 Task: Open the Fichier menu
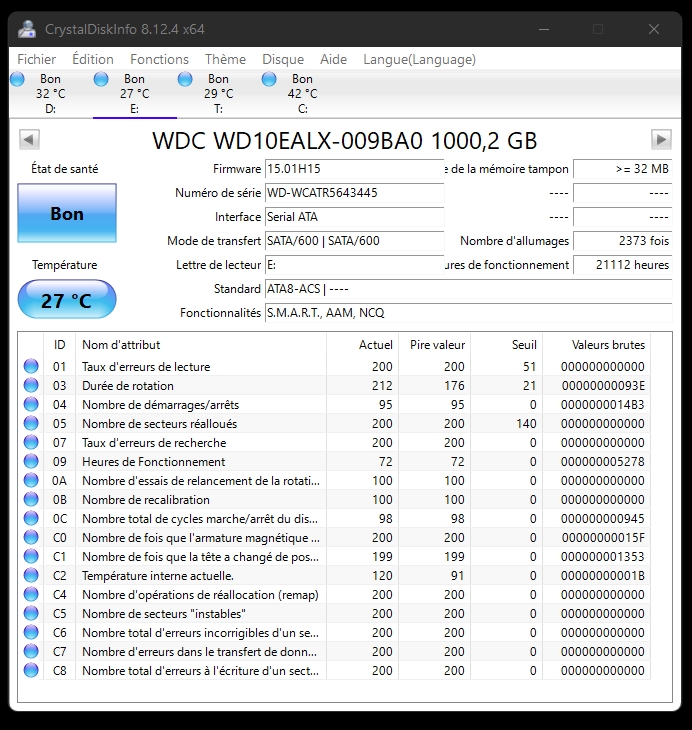37,59
